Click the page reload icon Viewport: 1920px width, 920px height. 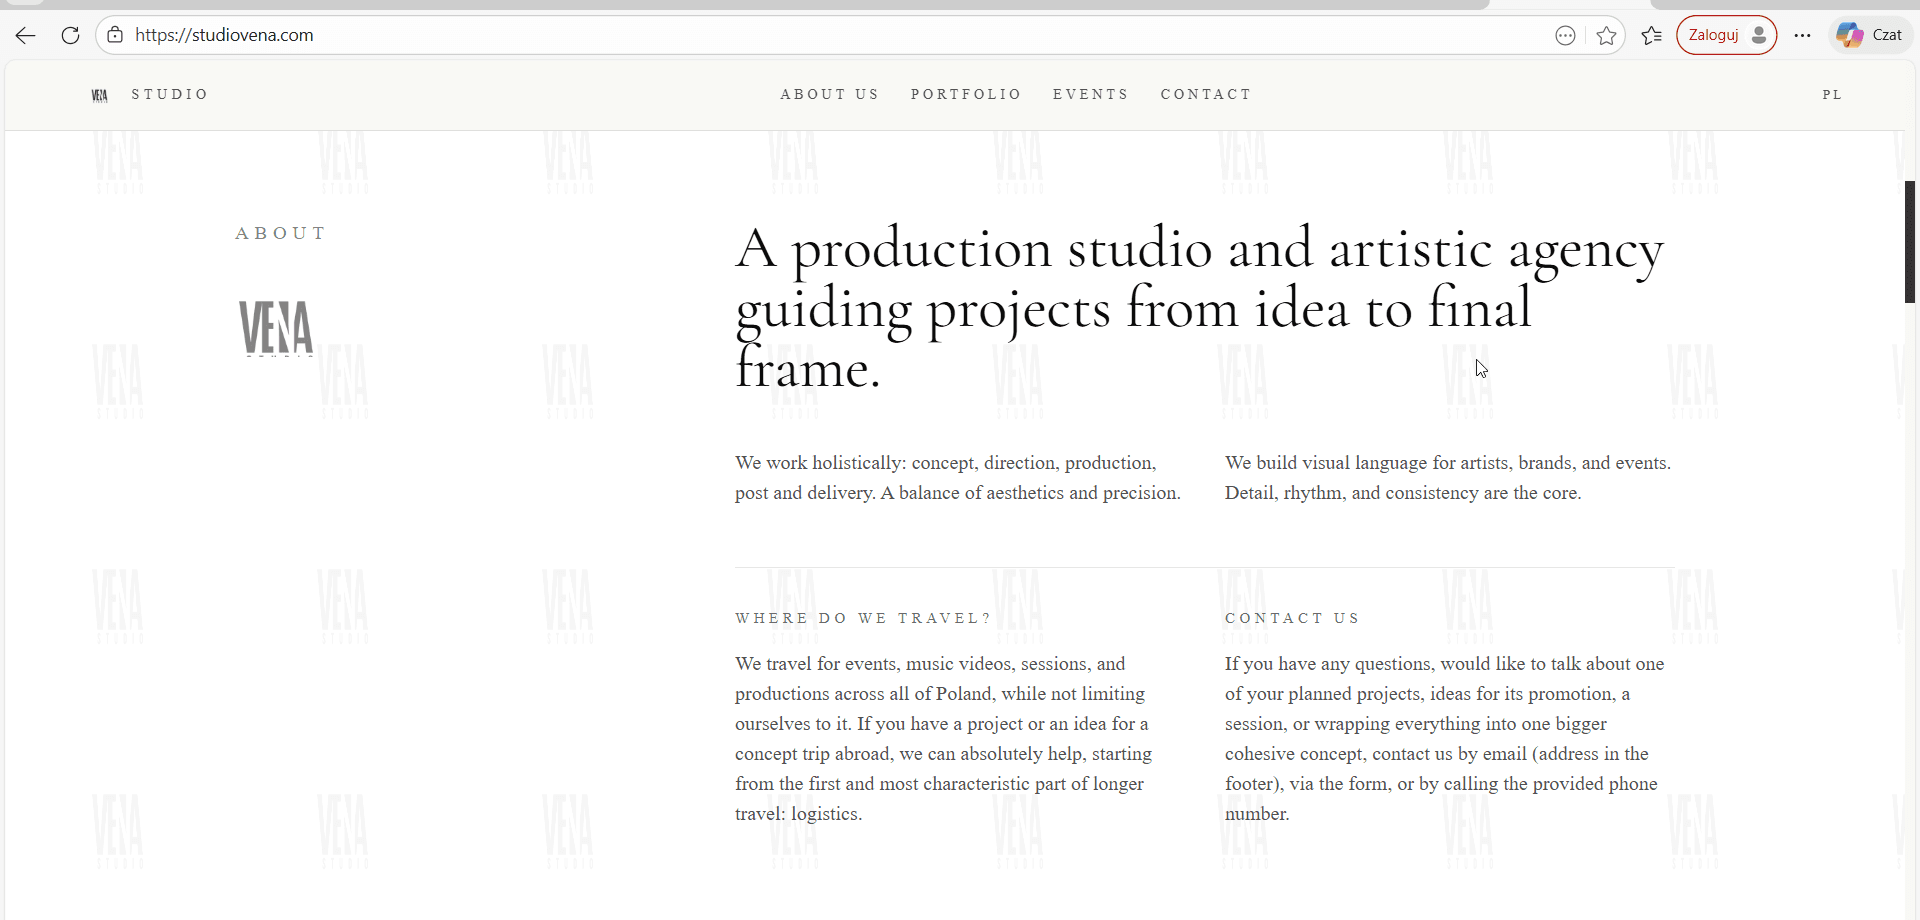(x=70, y=35)
